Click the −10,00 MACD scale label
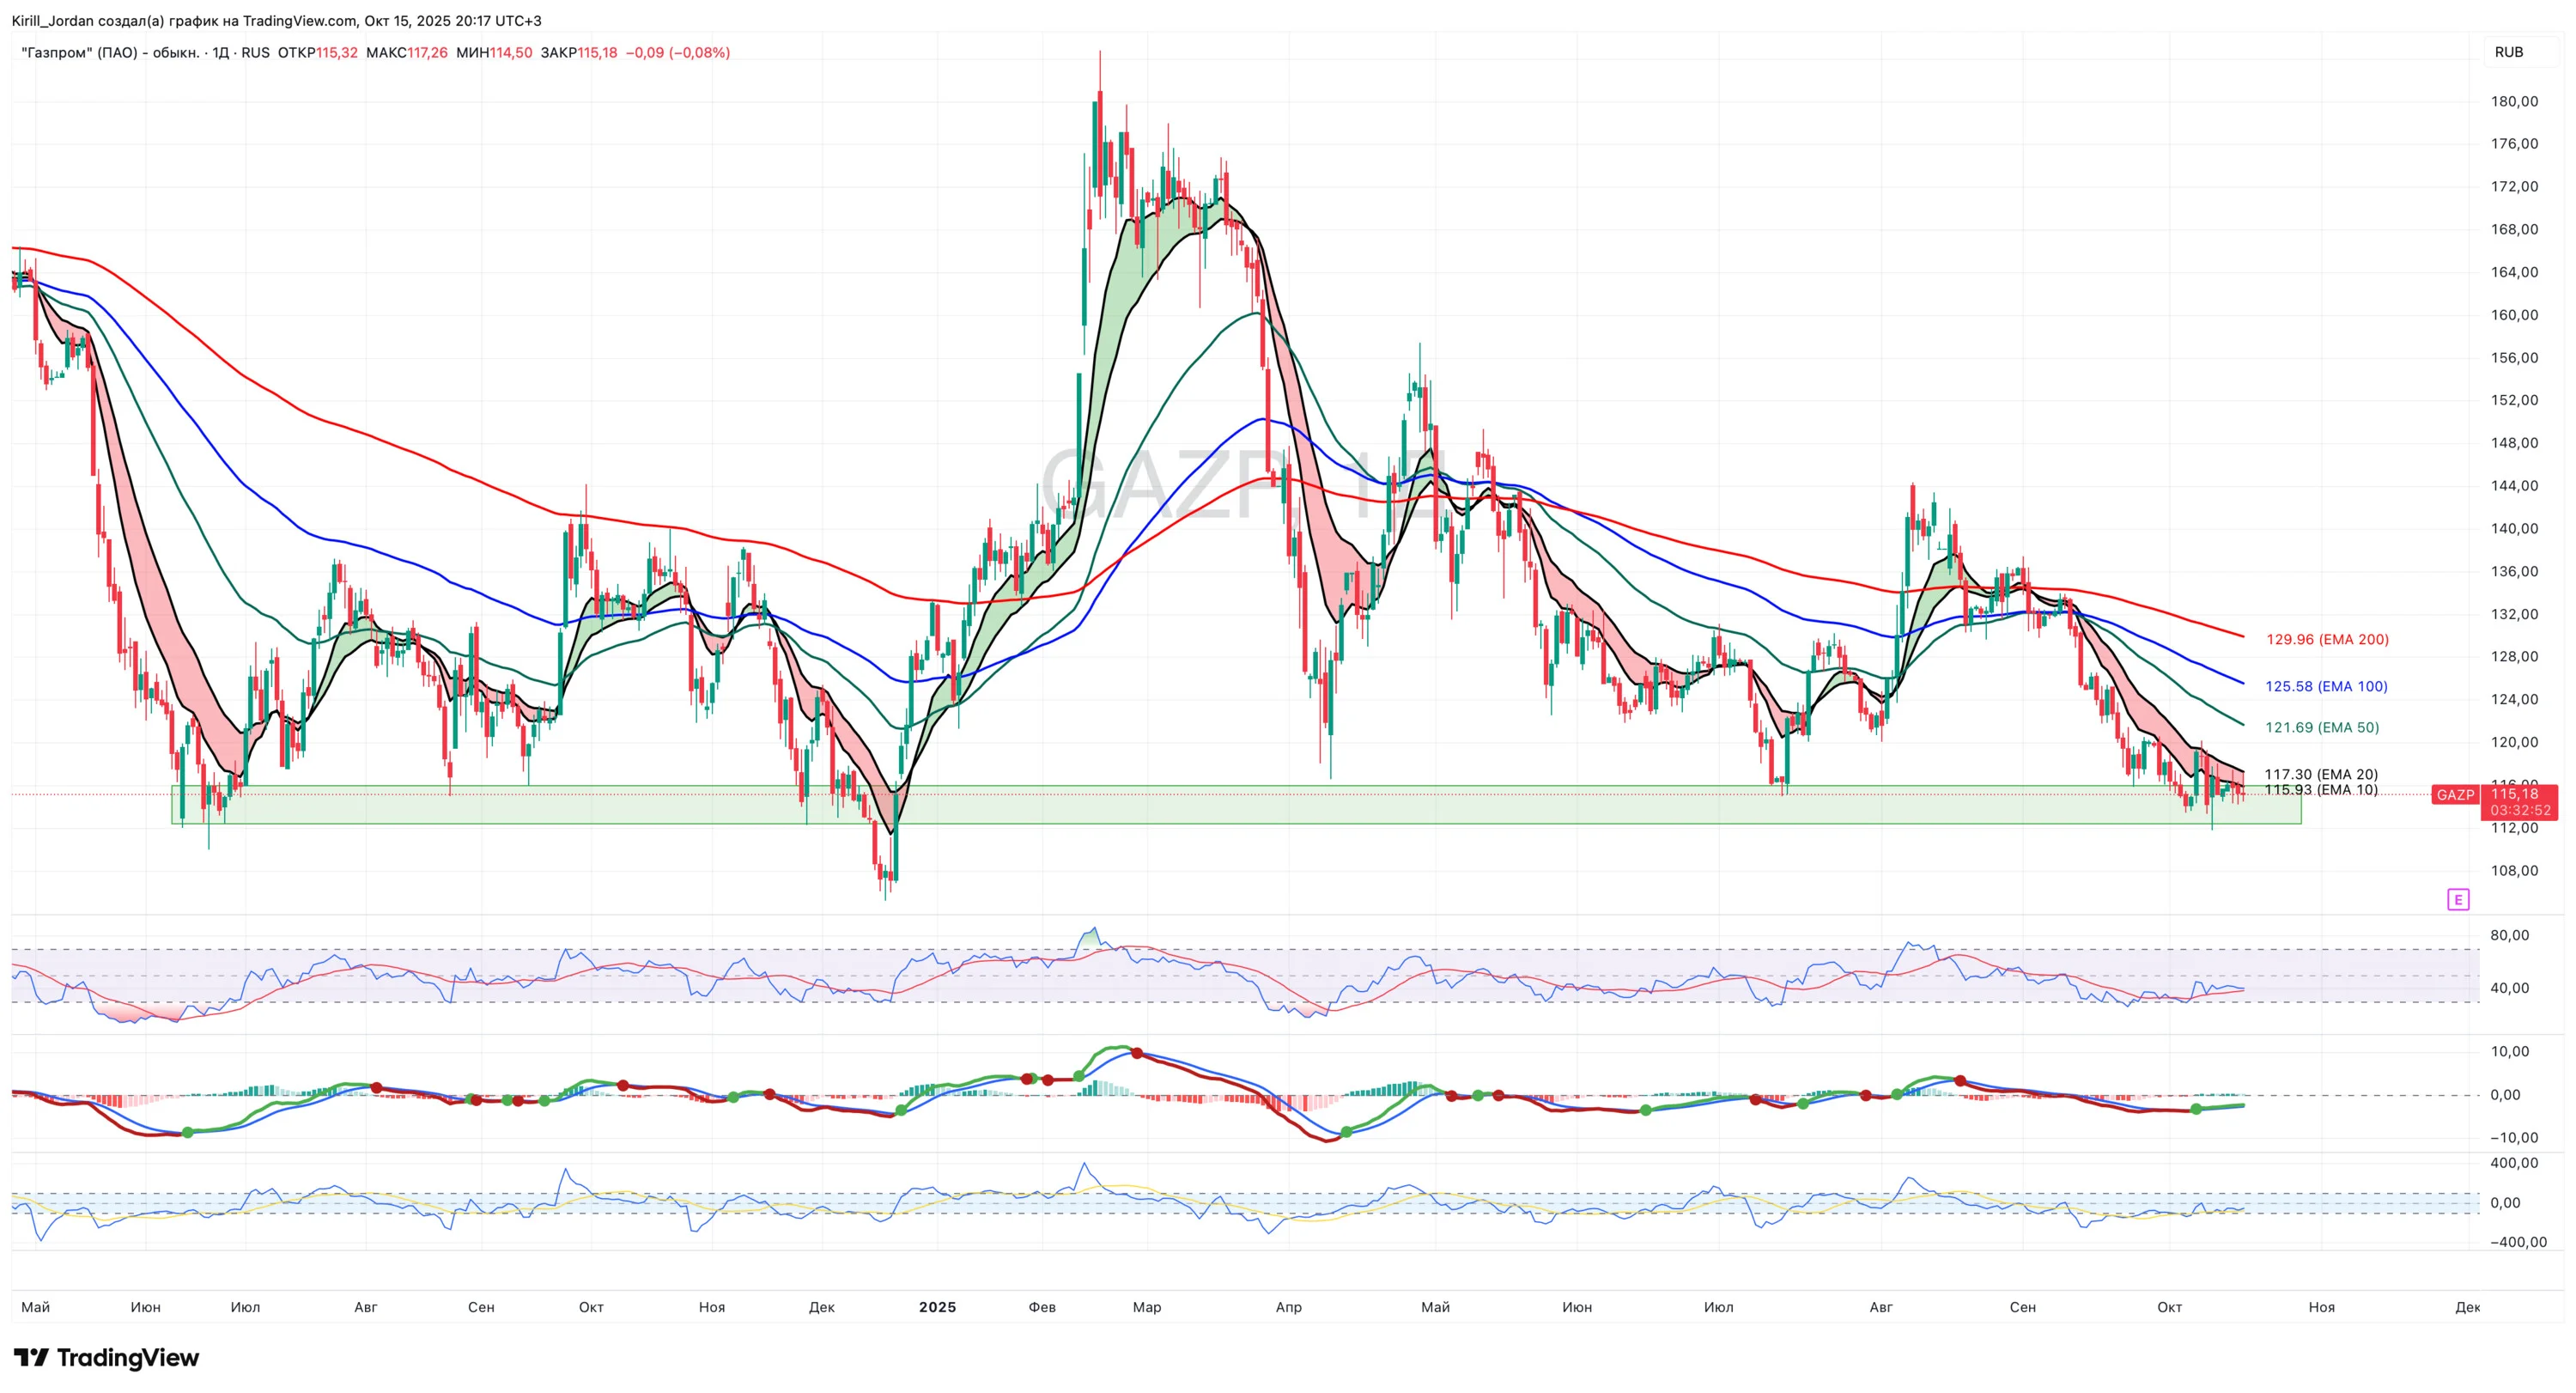This screenshot has height=1393, width=2576. pyautogui.click(x=2513, y=1138)
